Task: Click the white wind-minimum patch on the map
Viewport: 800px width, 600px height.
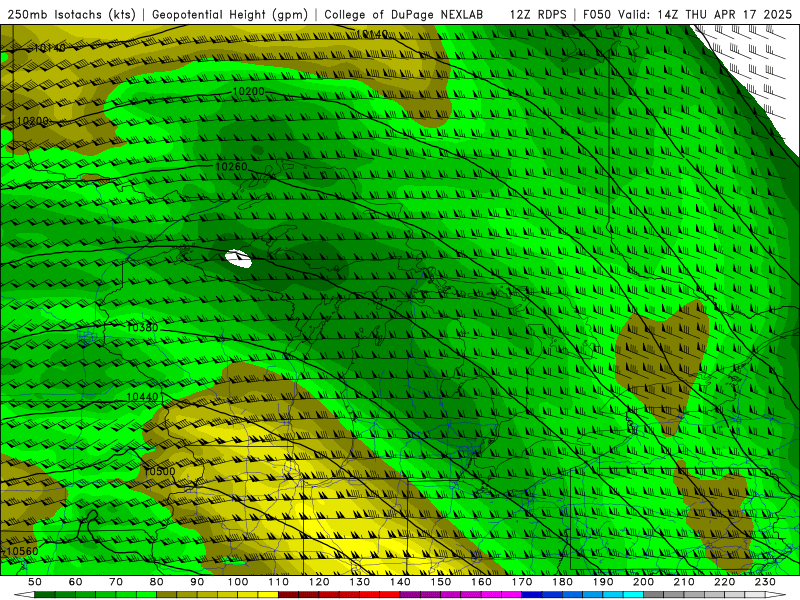Action: (x=239, y=259)
